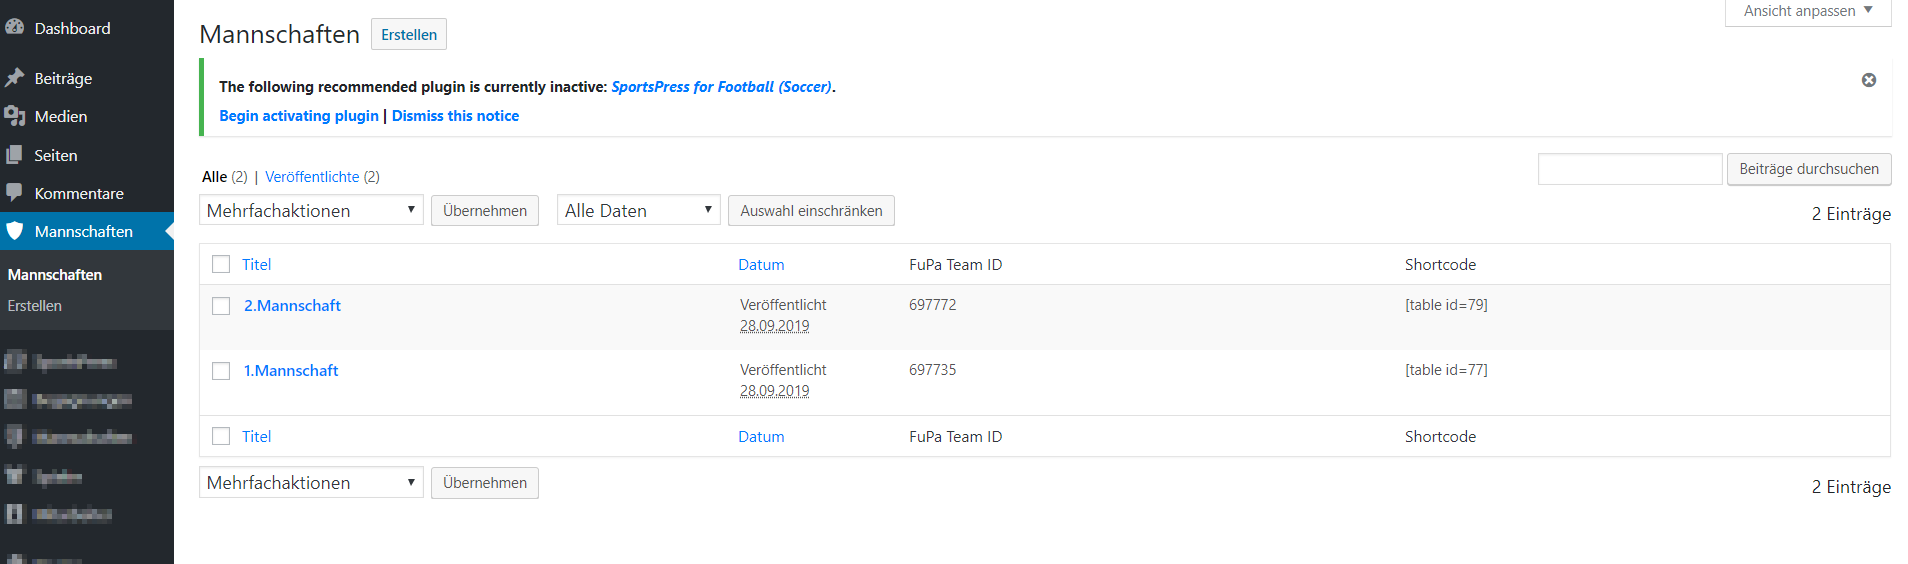Toggle the select-all checkbox in the table footer
1908x564 pixels.
pos(221,436)
